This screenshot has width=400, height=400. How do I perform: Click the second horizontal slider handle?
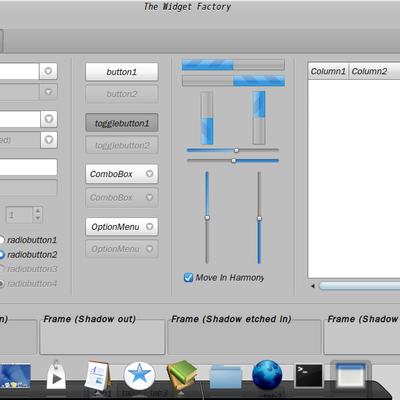pyautogui.click(x=234, y=161)
